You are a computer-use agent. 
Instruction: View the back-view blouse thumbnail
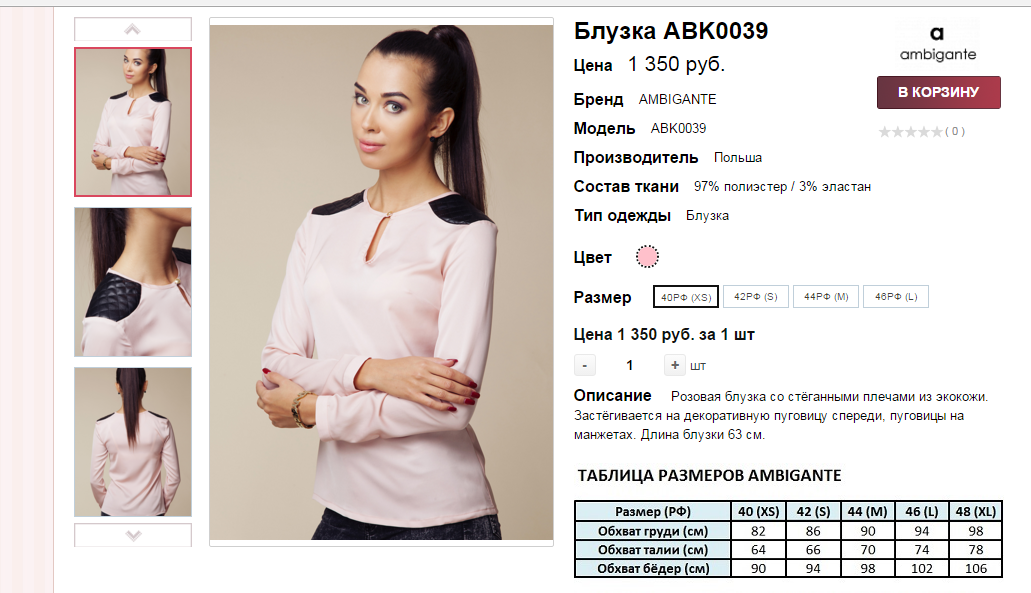[133, 442]
